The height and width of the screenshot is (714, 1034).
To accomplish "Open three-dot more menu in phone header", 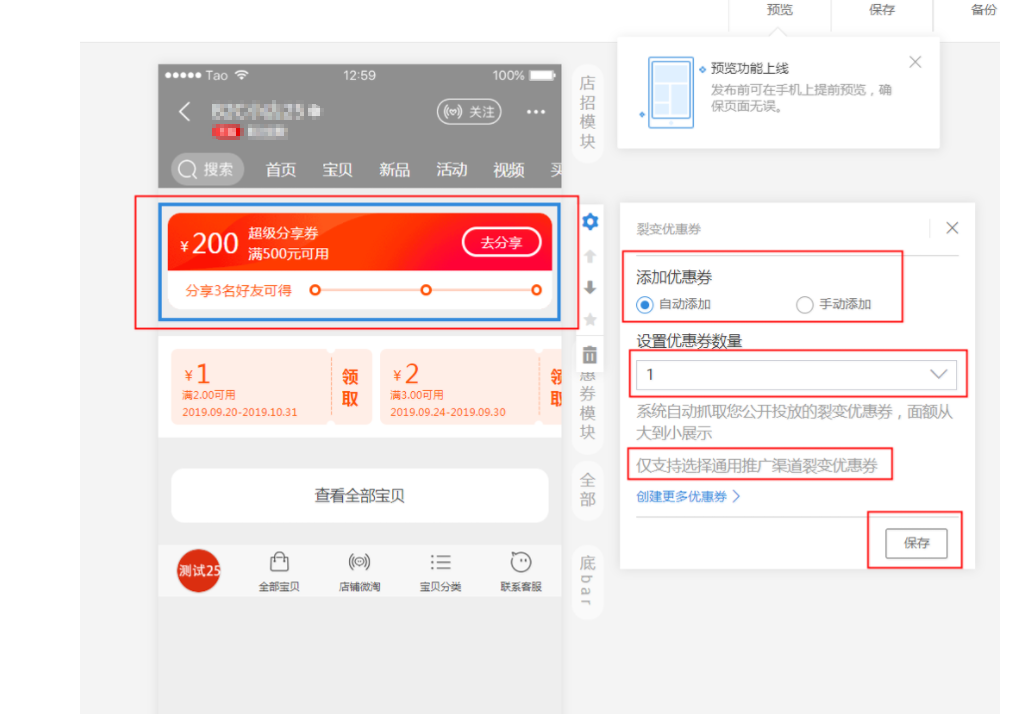I will point(535,112).
